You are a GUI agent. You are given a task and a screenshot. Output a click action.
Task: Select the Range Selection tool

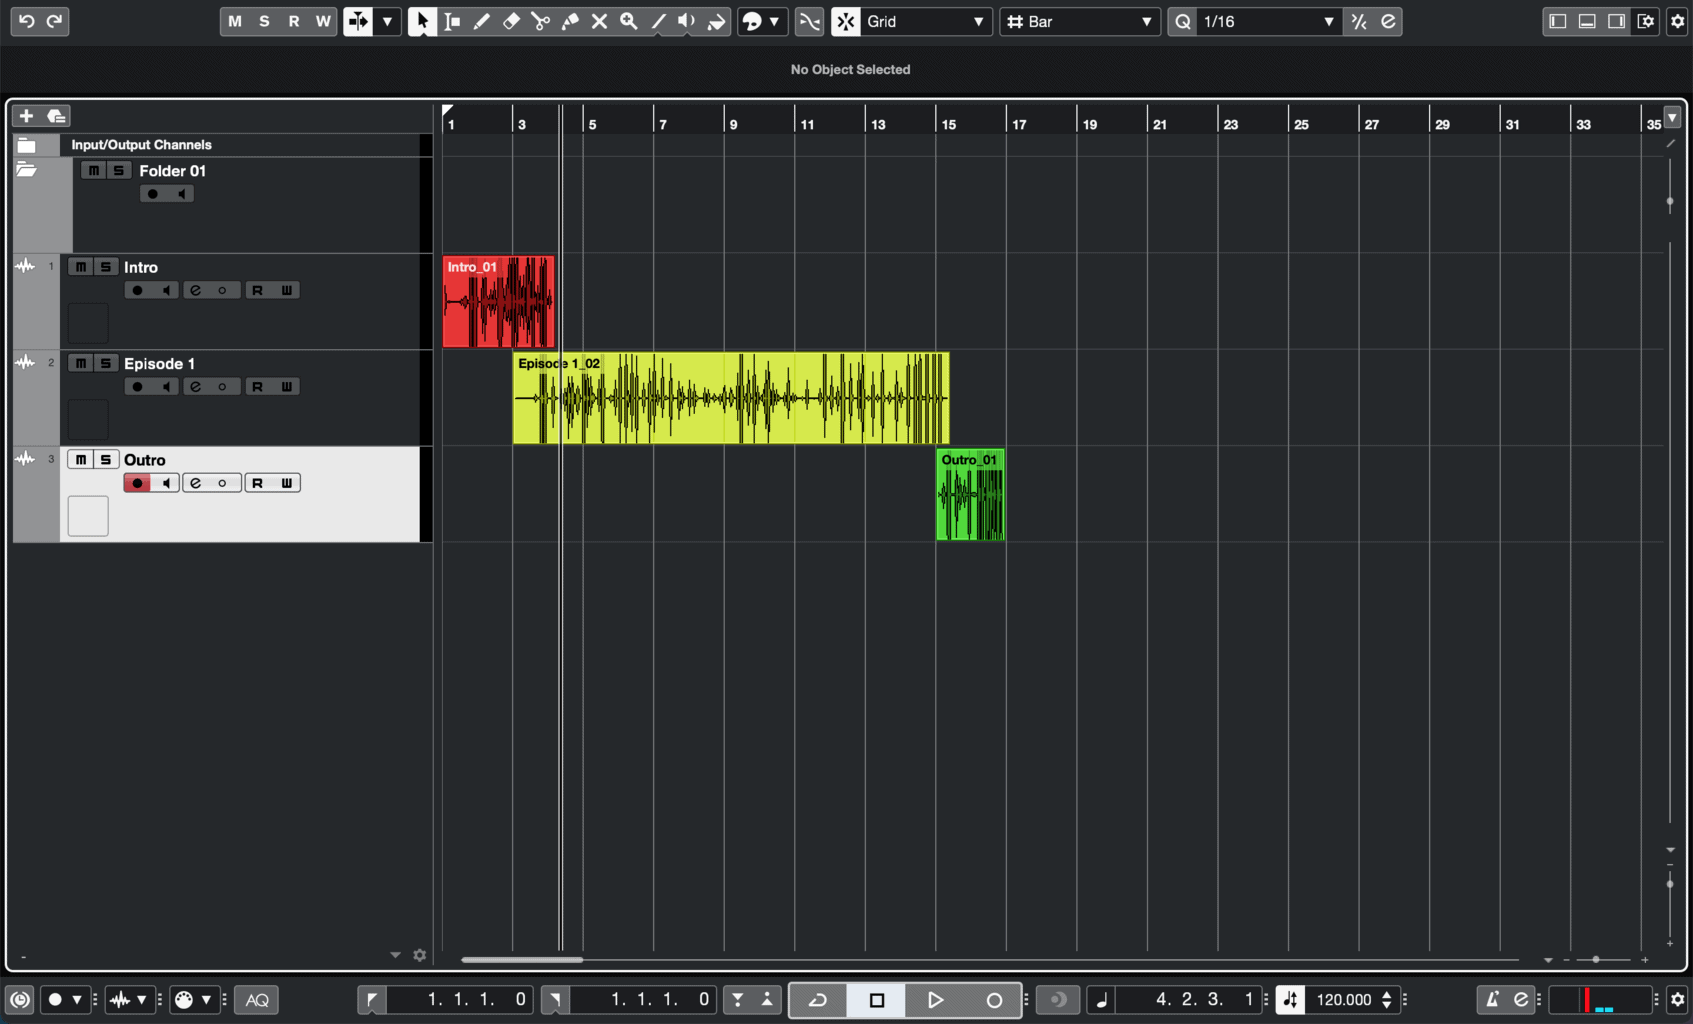[x=452, y=21]
